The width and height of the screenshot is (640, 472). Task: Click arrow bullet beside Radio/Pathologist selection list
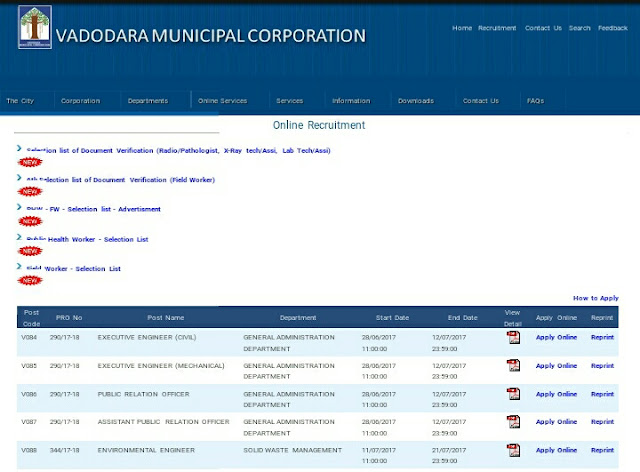click(x=19, y=148)
